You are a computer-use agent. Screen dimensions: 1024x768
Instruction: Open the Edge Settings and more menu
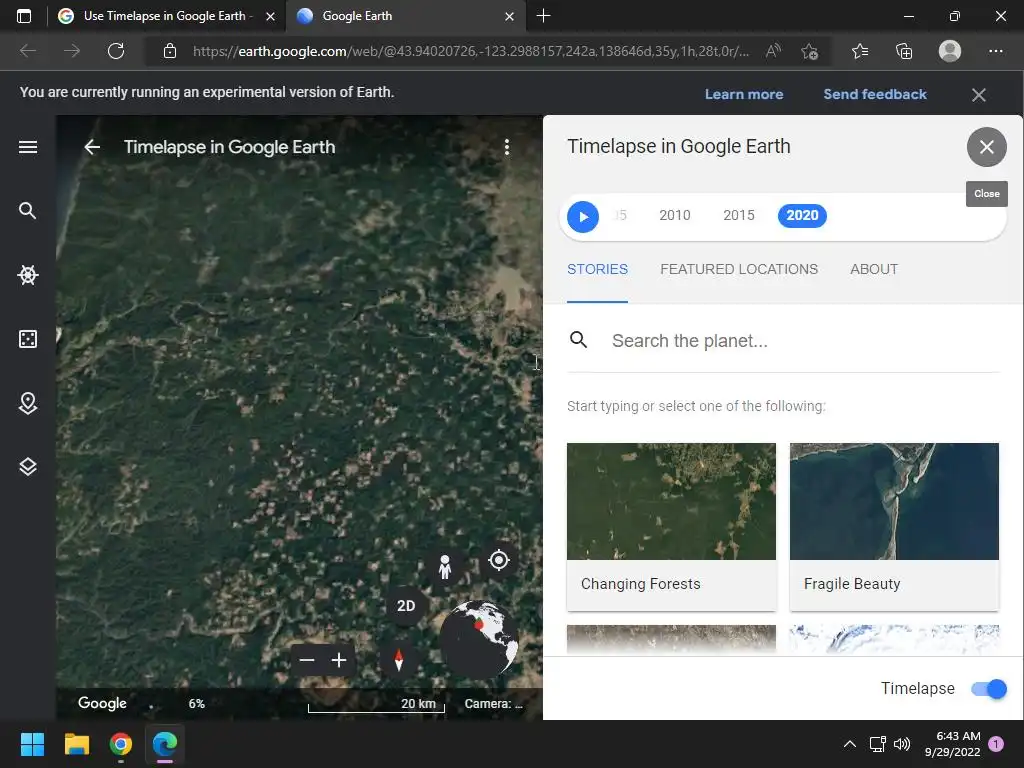pyautogui.click(x=995, y=51)
